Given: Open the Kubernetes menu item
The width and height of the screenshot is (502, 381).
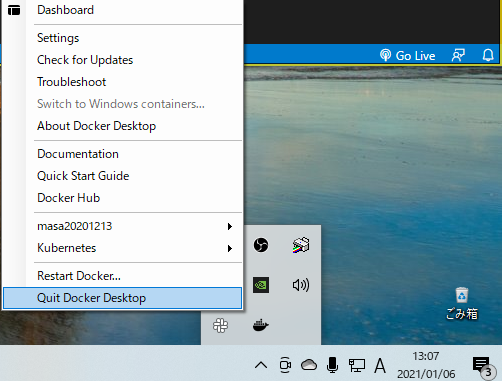Looking at the screenshot, I should (122, 248).
